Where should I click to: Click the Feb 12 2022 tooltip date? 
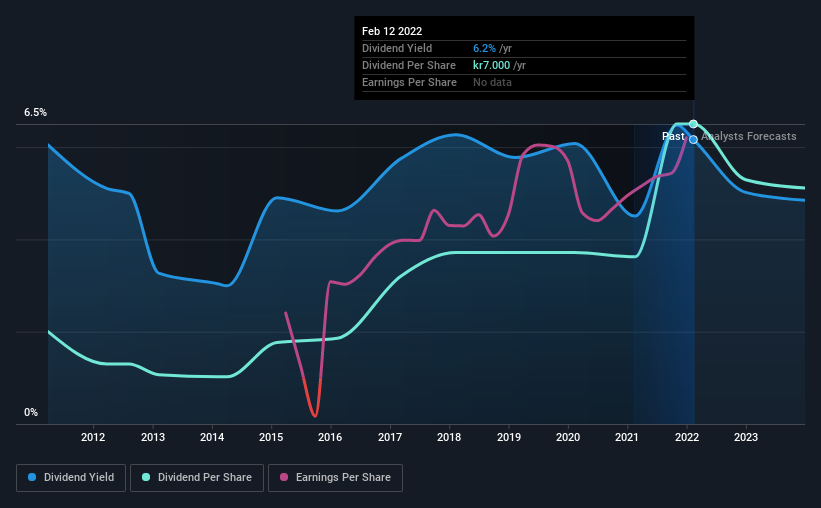pos(392,31)
